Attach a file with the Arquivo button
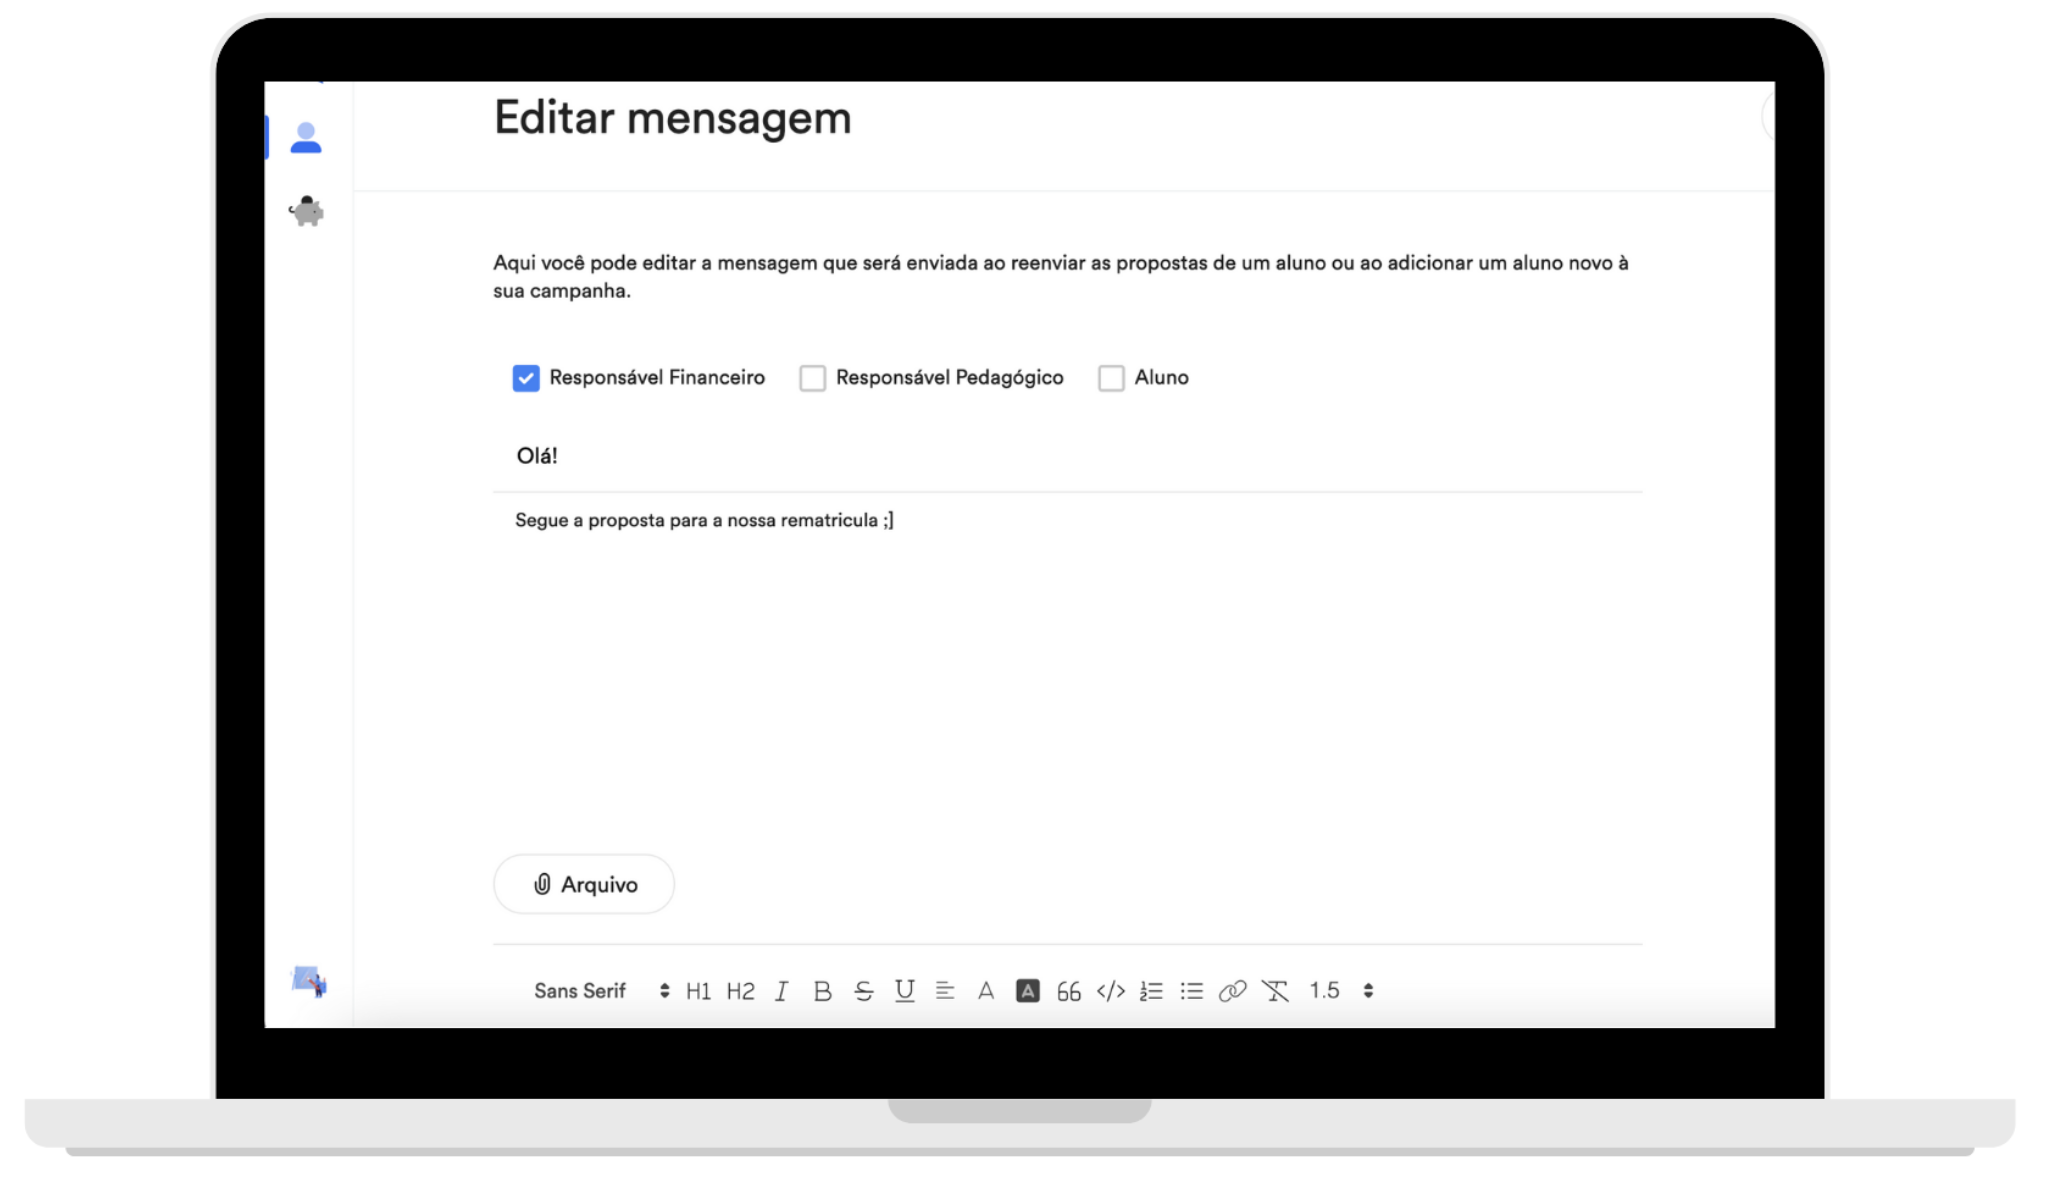The width and height of the screenshot is (2056, 1190). point(584,884)
